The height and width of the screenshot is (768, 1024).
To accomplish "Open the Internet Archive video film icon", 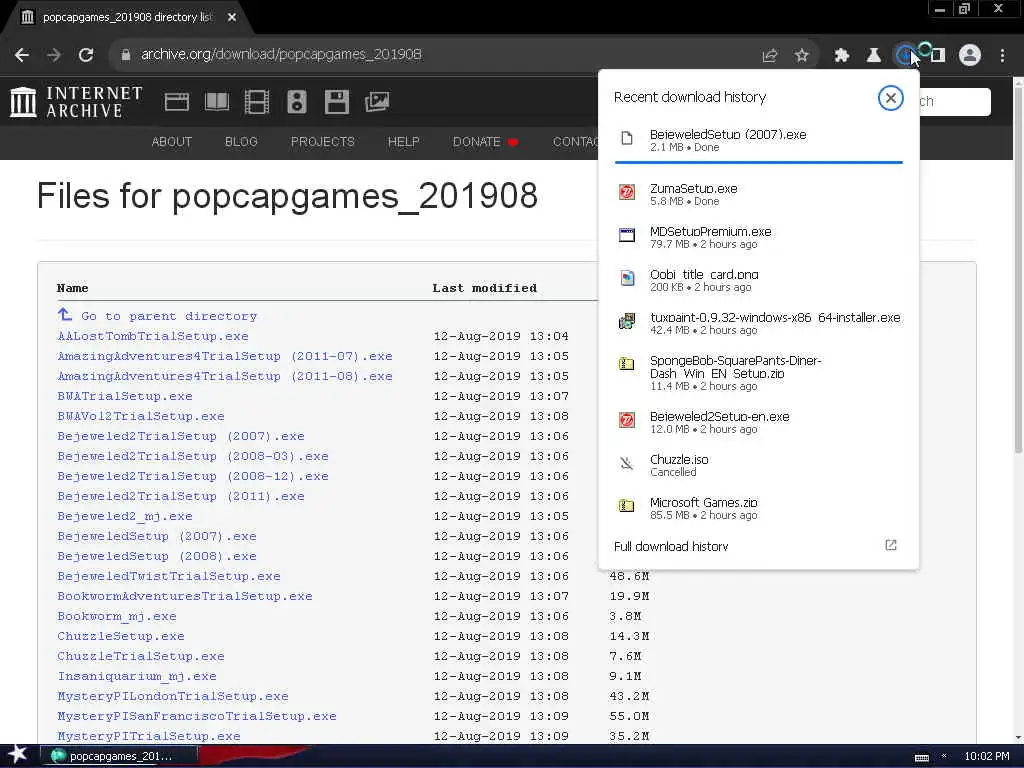I will coord(257,102).
